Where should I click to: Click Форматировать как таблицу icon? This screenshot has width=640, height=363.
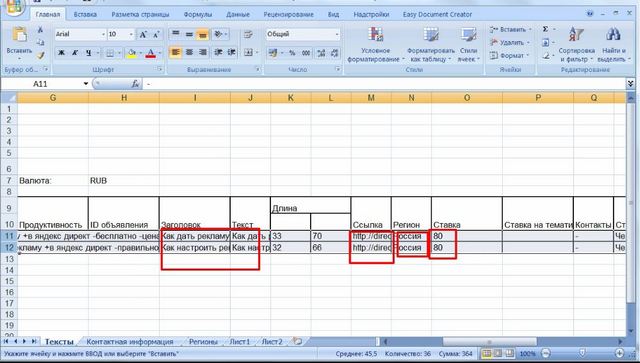pyautogui.click(x=431, y=36)
